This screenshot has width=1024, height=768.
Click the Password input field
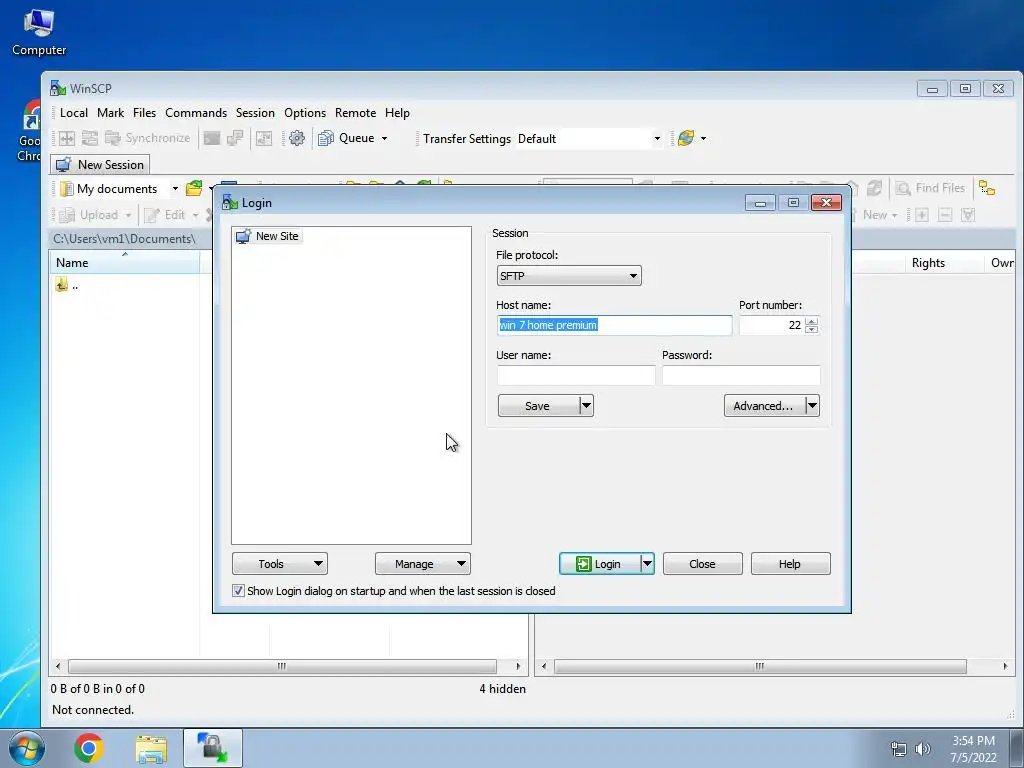(741, 376)
